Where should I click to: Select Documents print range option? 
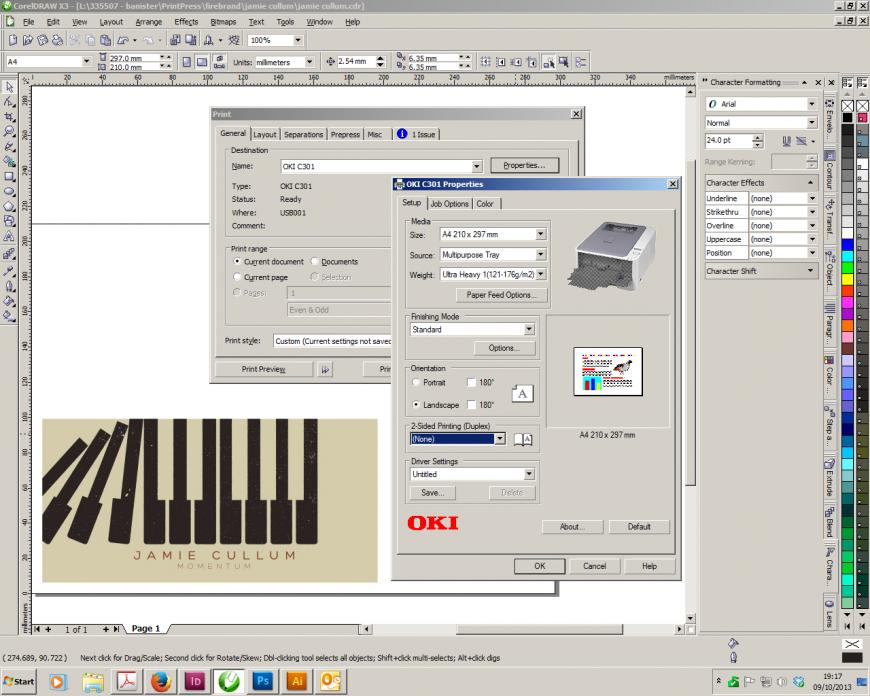point(315,261)
